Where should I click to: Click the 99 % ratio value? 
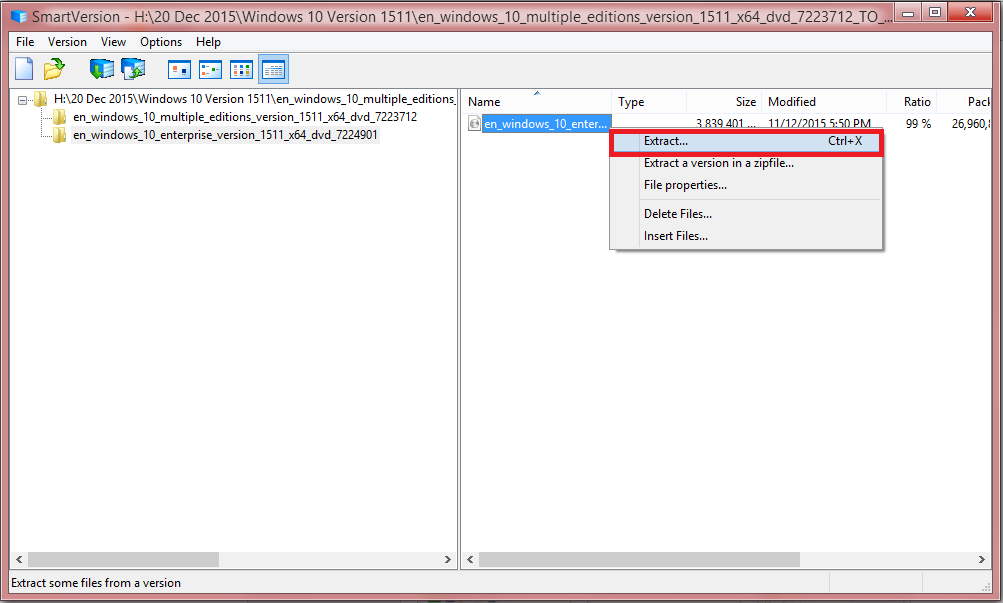coord(918,123)
